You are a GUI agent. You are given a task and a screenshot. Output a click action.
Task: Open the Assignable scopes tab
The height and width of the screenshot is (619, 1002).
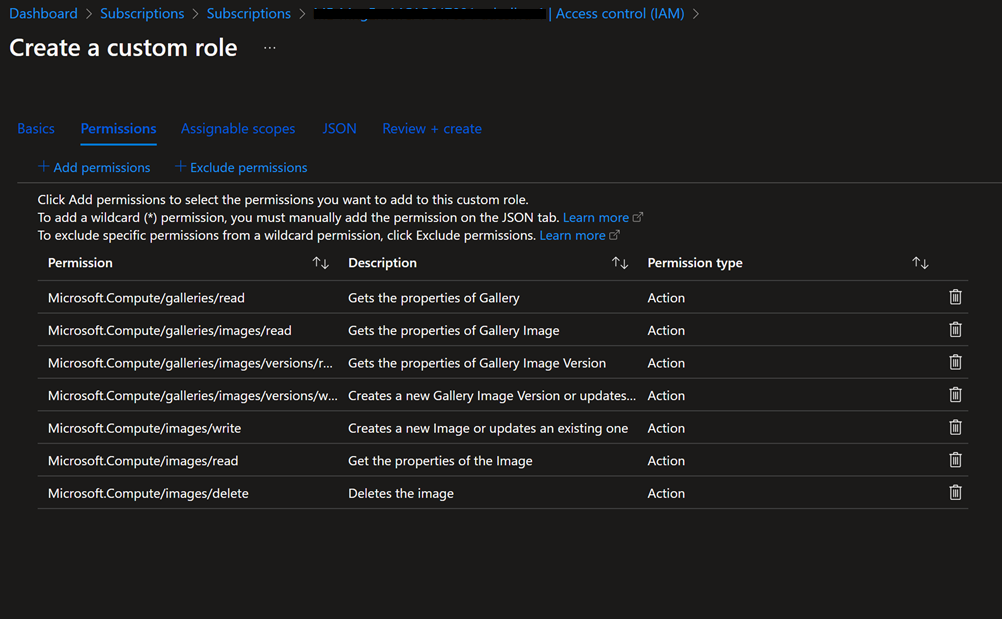click(x=238, y=128)
